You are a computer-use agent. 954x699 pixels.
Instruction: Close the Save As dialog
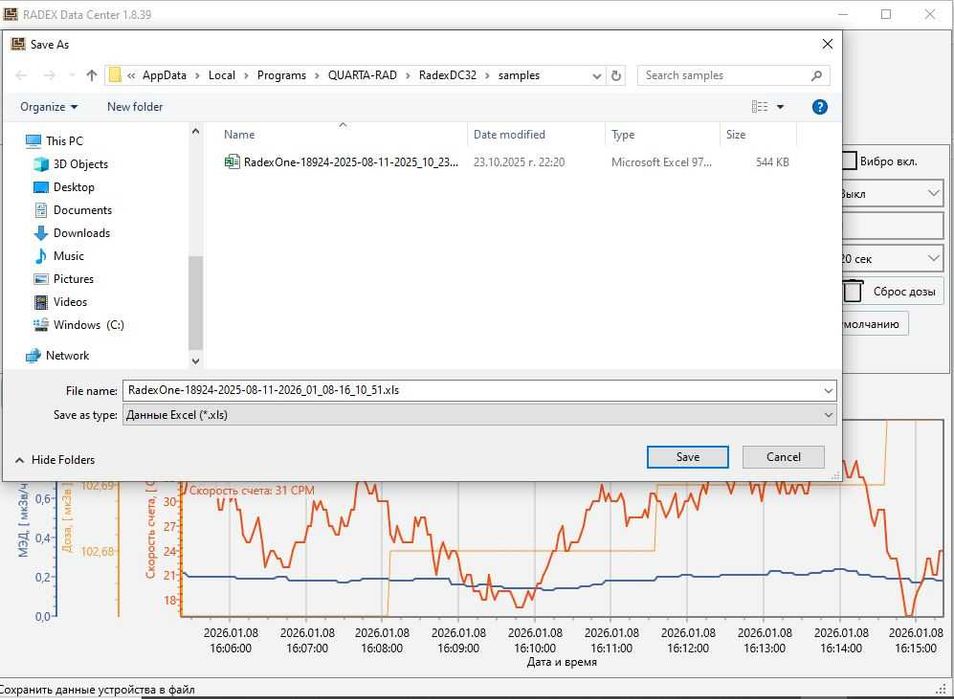click(827, 44)
